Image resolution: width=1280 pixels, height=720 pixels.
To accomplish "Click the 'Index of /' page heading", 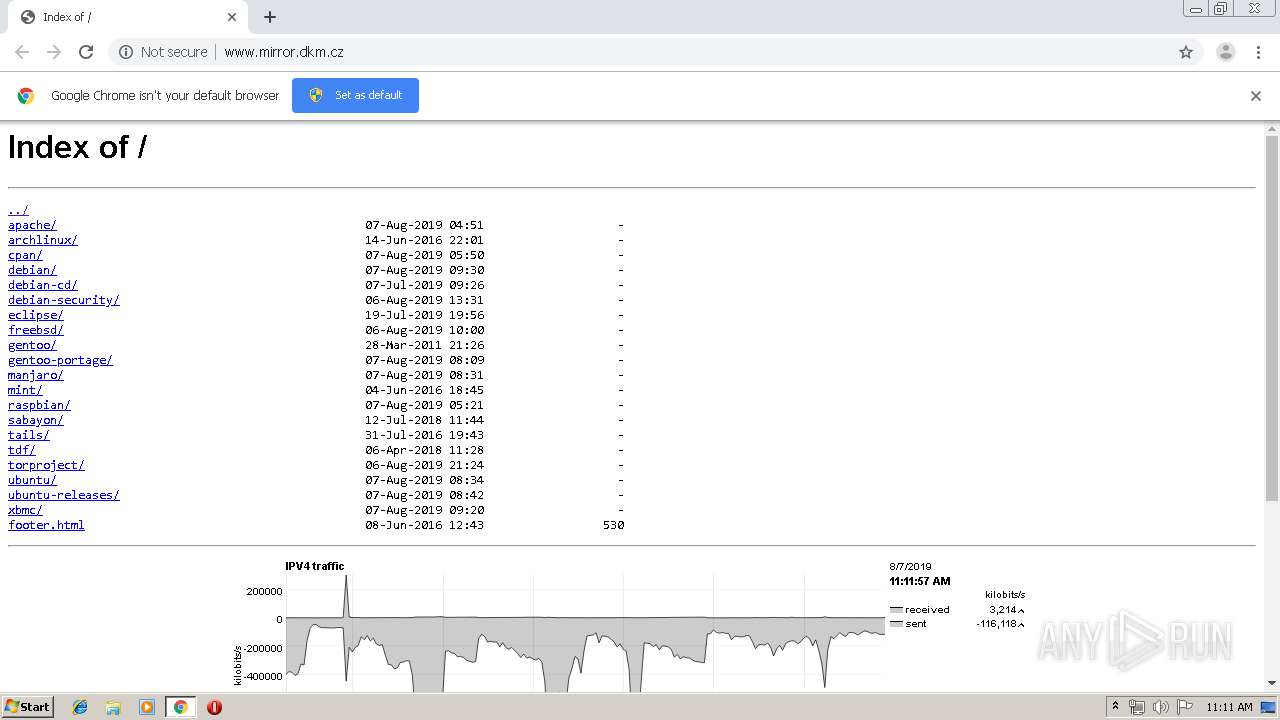I will pos(78,147).
